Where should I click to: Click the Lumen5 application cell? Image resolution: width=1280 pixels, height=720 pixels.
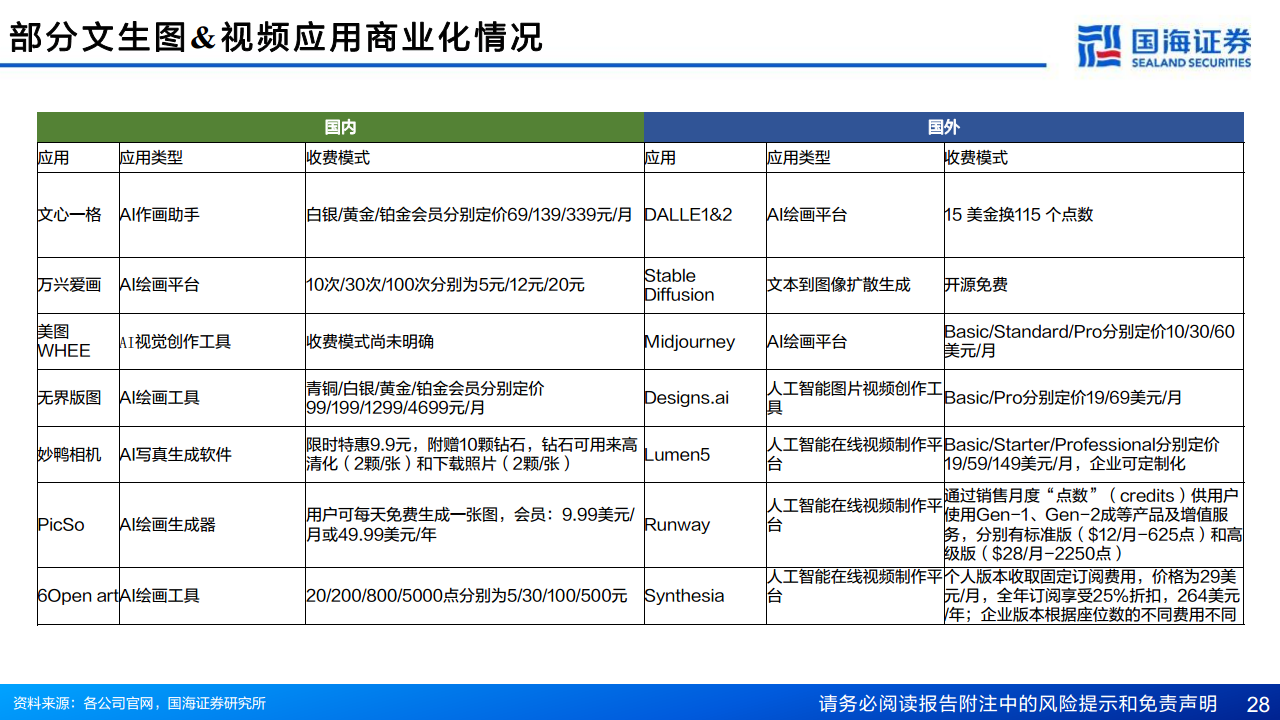click(705, 455)
